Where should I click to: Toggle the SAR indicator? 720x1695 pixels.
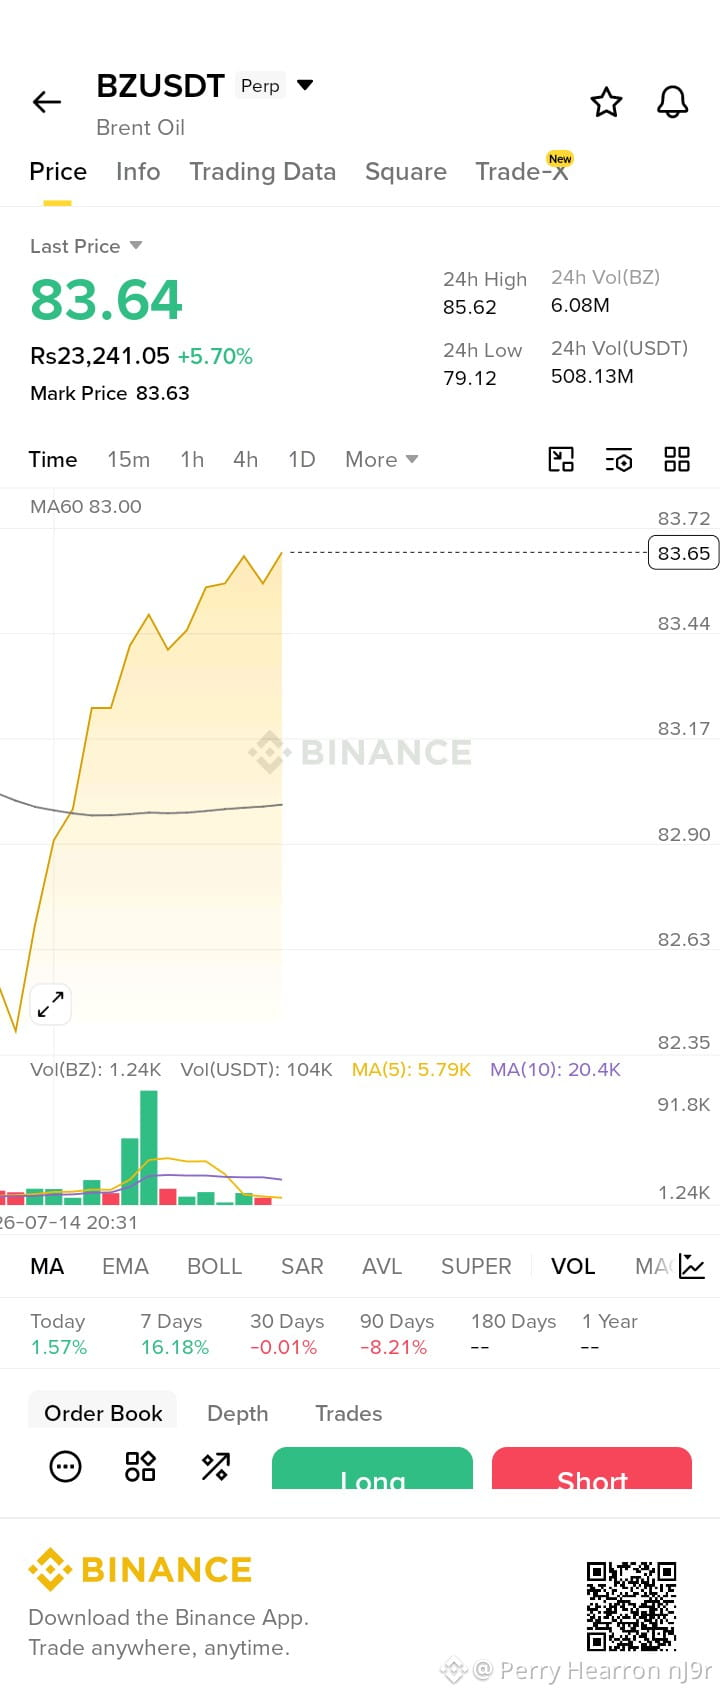(302, 1266)
